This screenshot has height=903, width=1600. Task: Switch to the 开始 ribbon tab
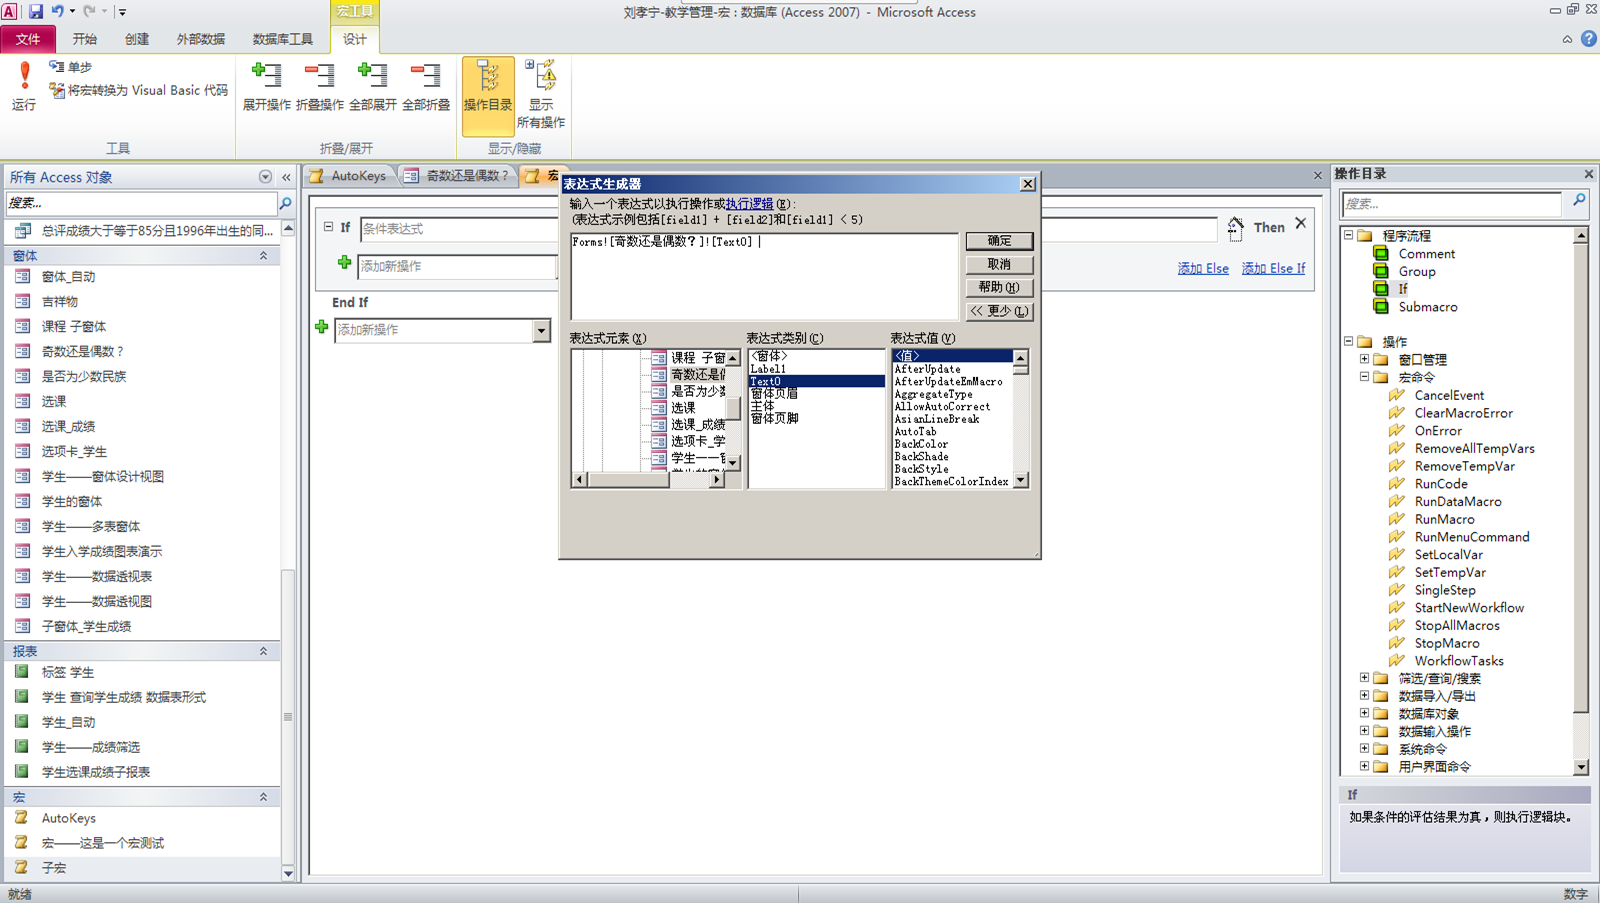coord(84,39)
